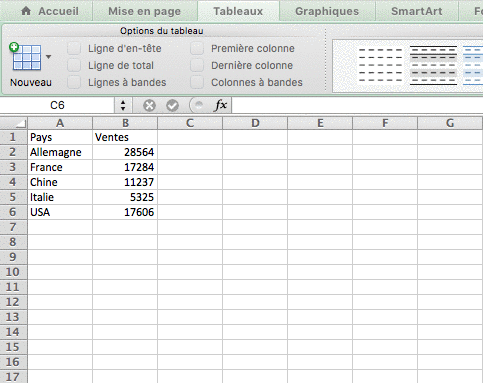Select the Italie cell
Screen dimensions: 483x383
tap(60, 197)
